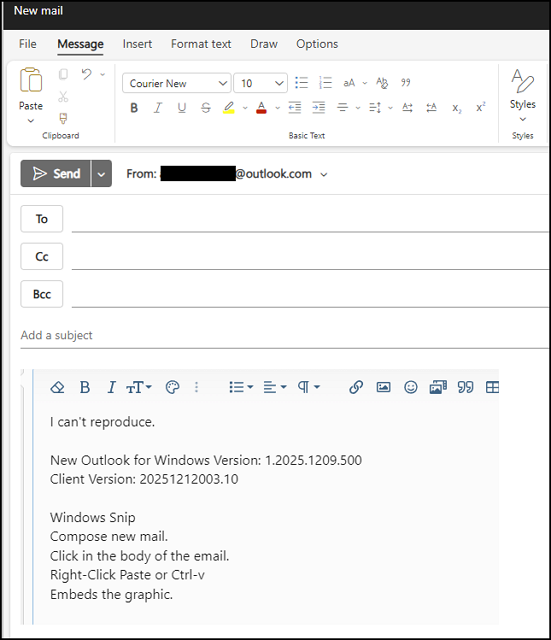Switch to the Insert tab
The image size is (551, 640).
click(x=137, y=44)
